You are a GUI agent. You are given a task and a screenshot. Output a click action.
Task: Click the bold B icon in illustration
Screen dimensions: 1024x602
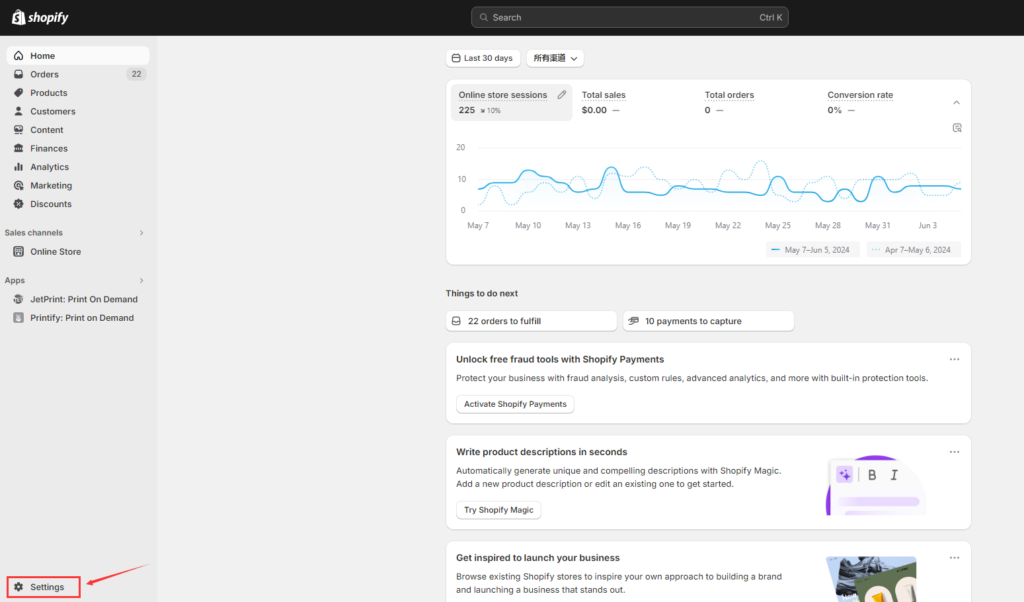pyautogui.click(x=872, y=475)
